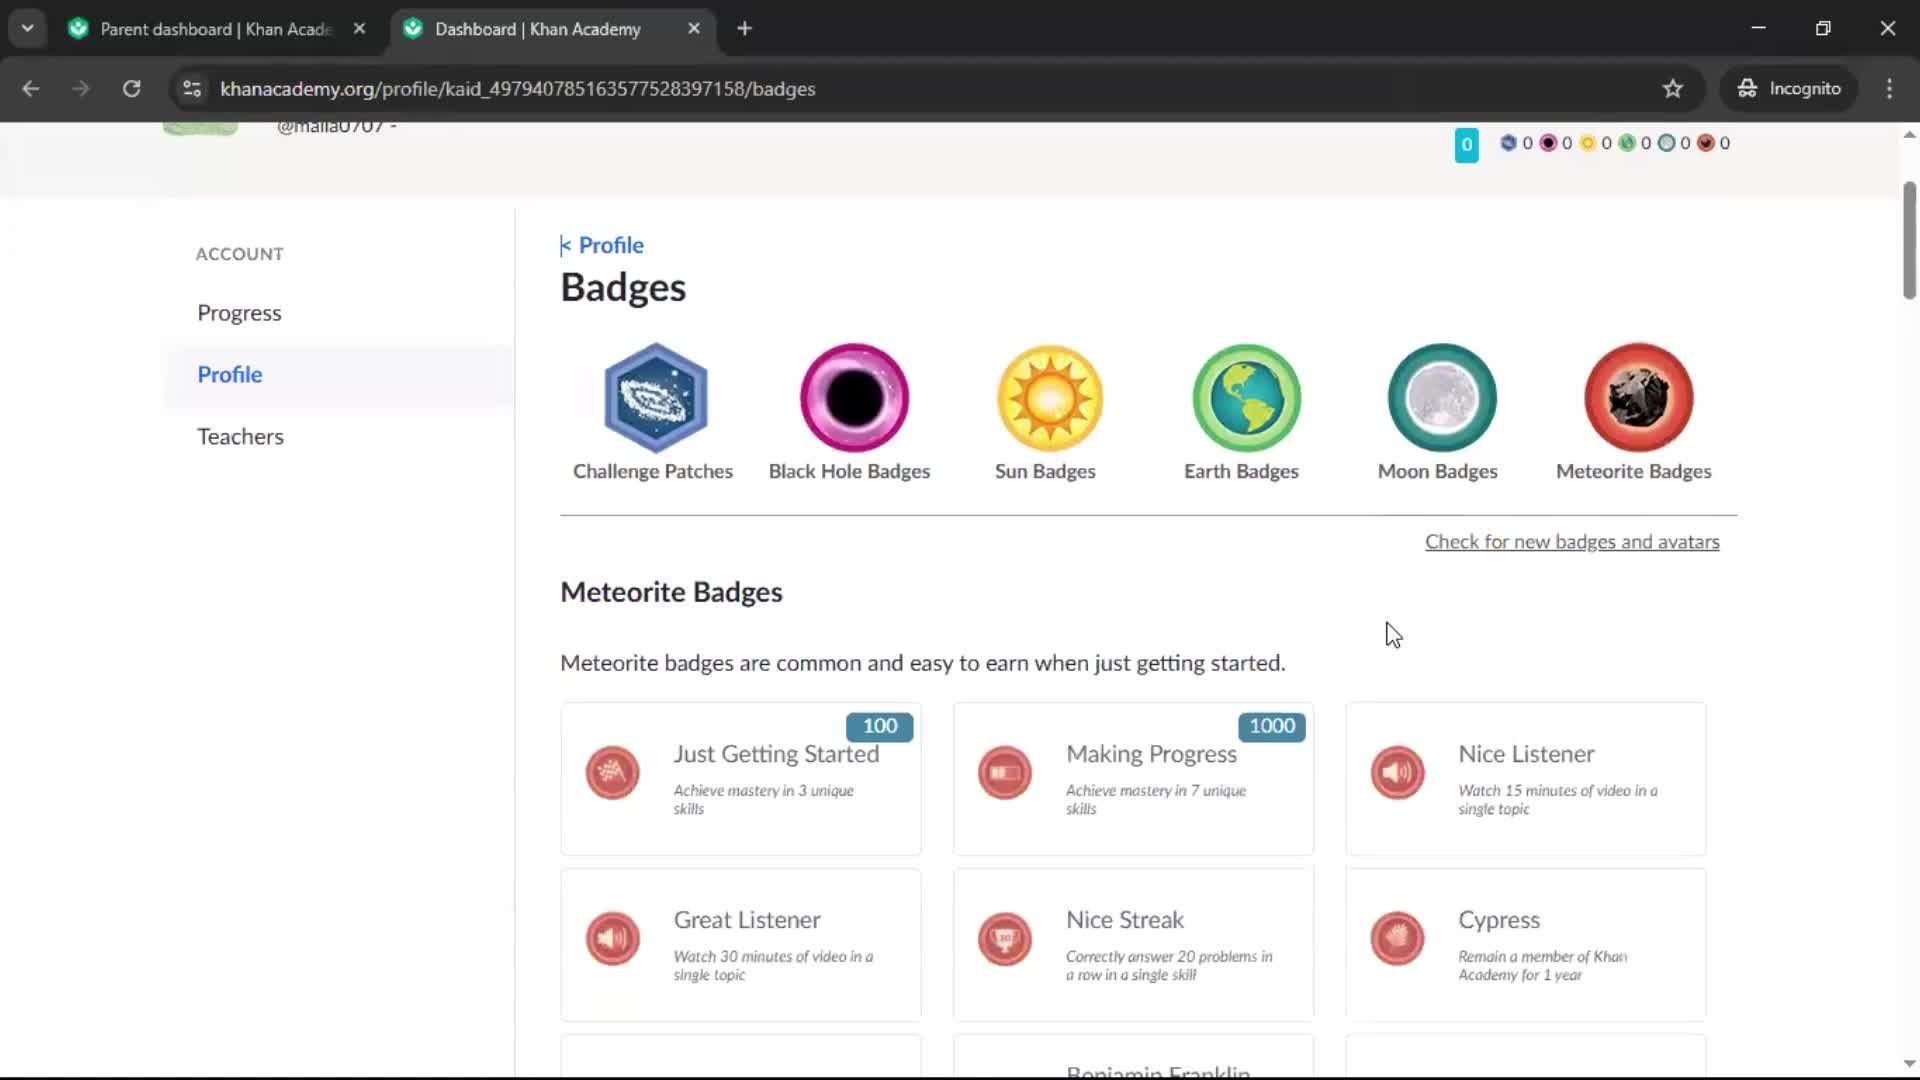The width and height of the screenshot is (1920, 1080).
Task: Open the Just Getting Started badge card
Action: pyautogui.click(x=741, y=779)
